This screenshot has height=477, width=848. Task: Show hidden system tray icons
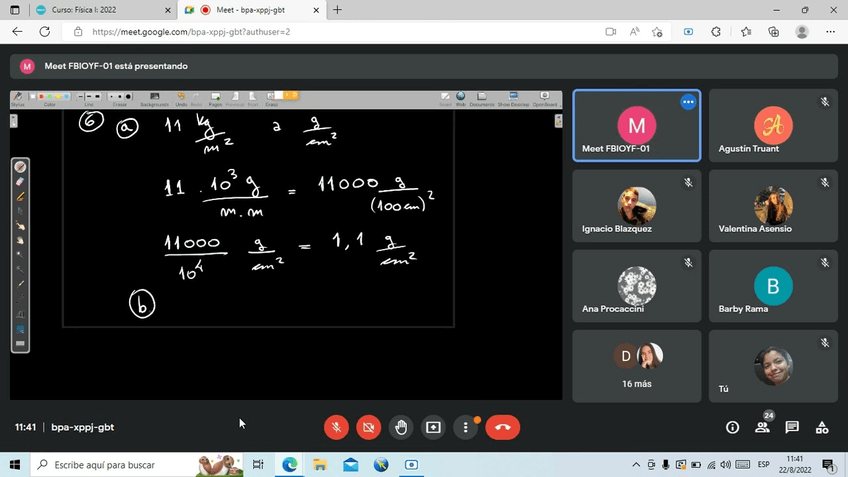click(636, 465)
